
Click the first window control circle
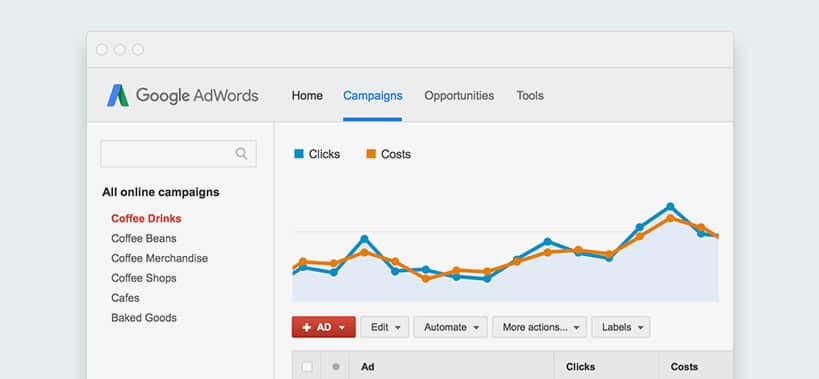click(x=102, y=50)
